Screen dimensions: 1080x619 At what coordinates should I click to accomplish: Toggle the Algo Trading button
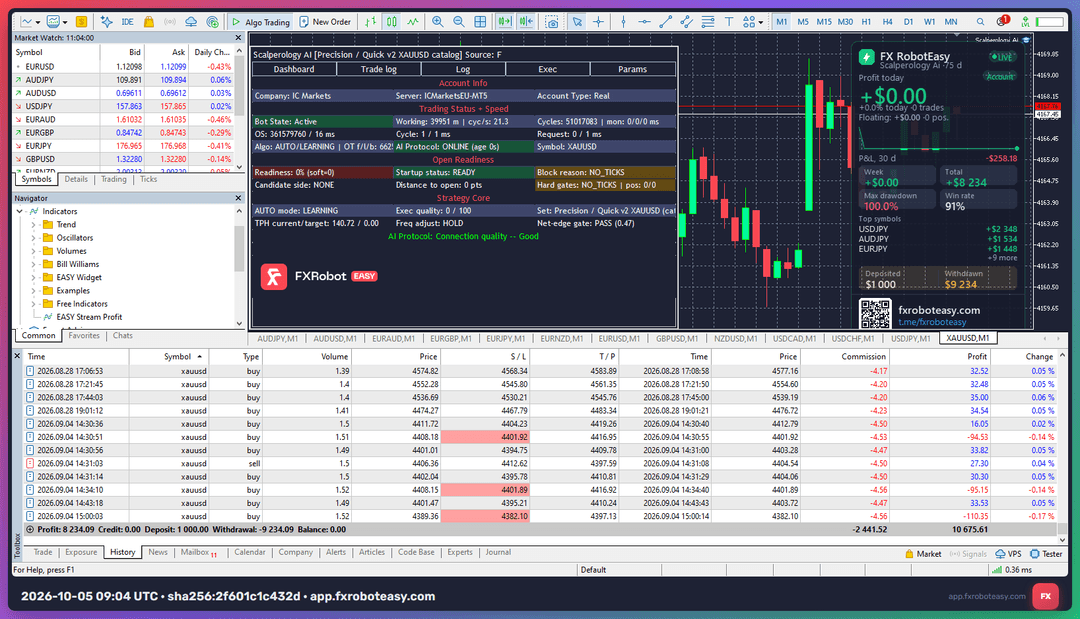[260, 21]
